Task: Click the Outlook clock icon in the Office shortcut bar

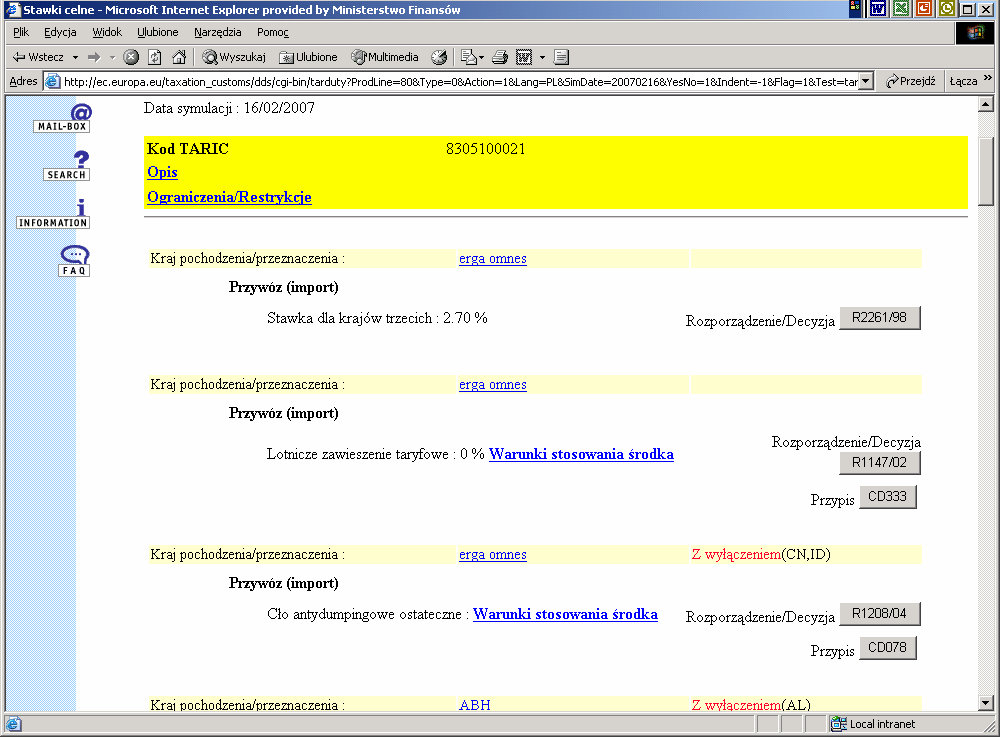Action: [x=947, y=9]
